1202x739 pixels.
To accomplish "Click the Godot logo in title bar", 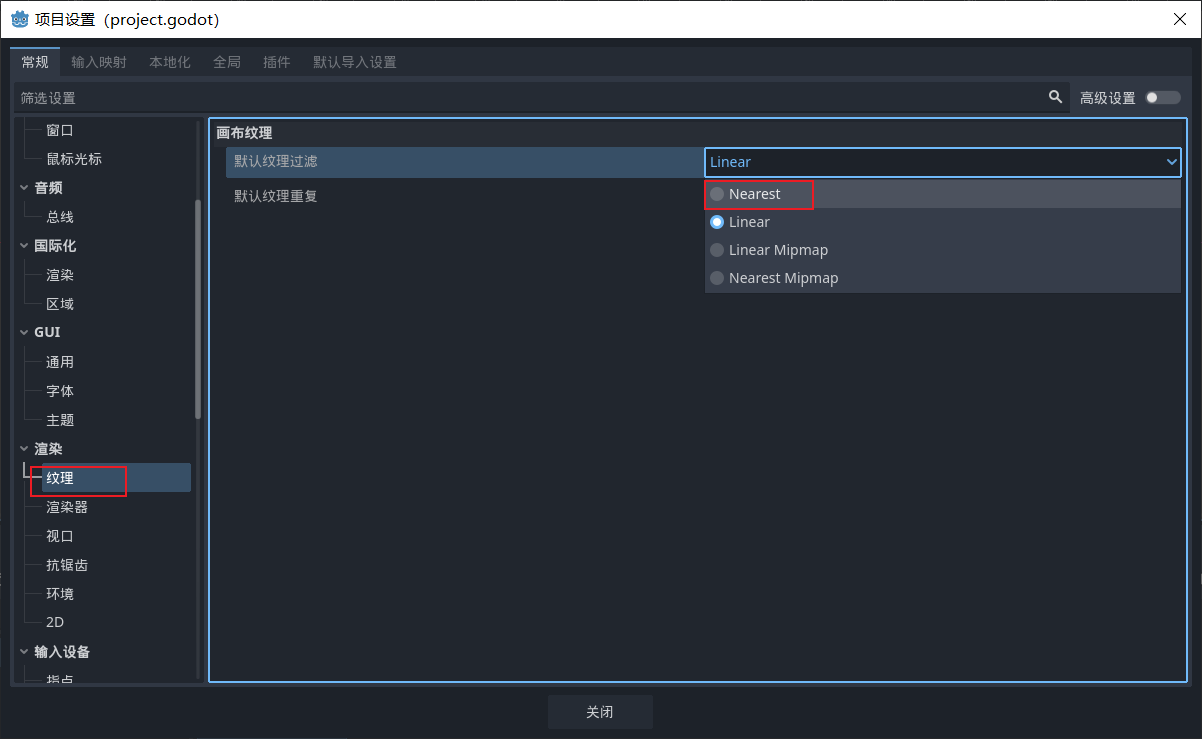I will 19,19.
